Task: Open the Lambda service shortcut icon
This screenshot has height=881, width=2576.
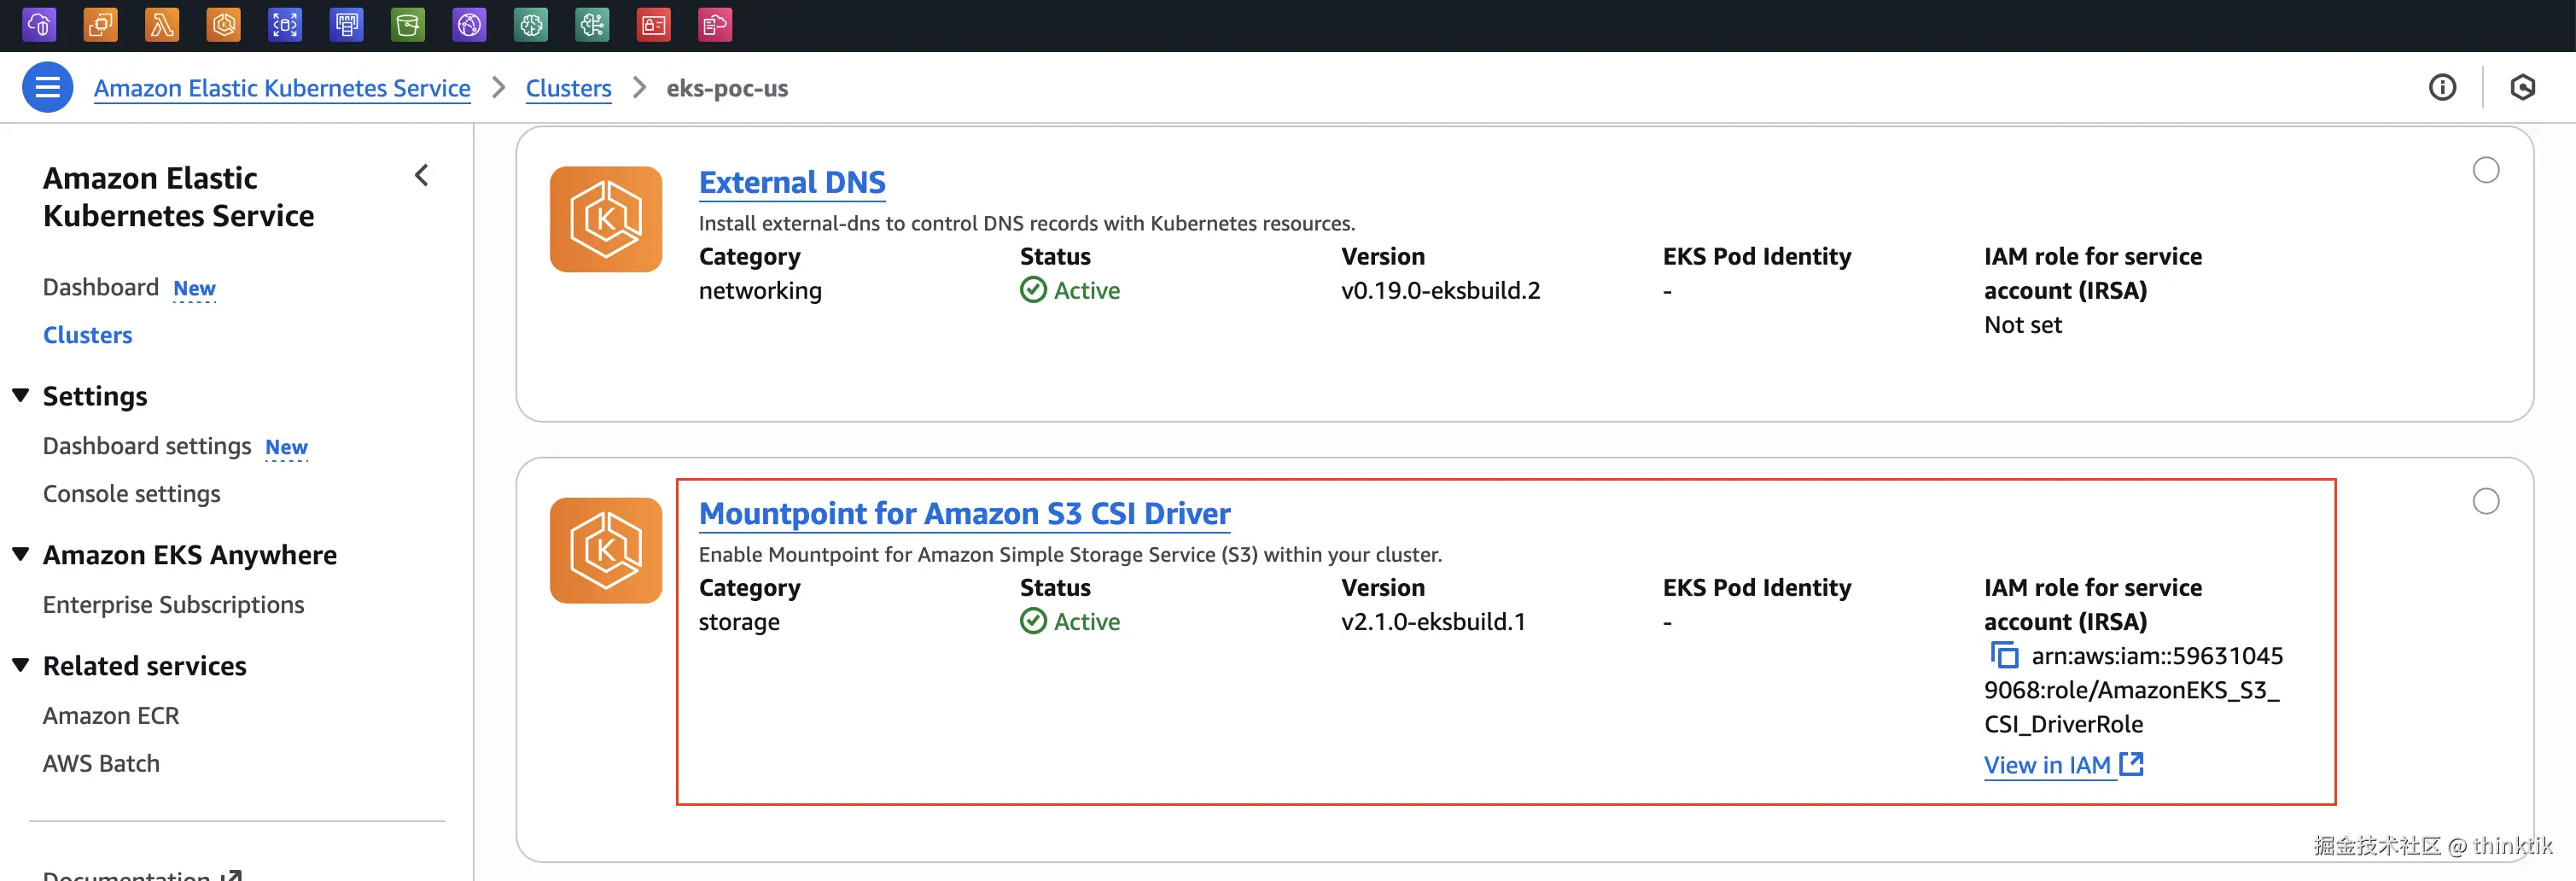Action: 162,25
